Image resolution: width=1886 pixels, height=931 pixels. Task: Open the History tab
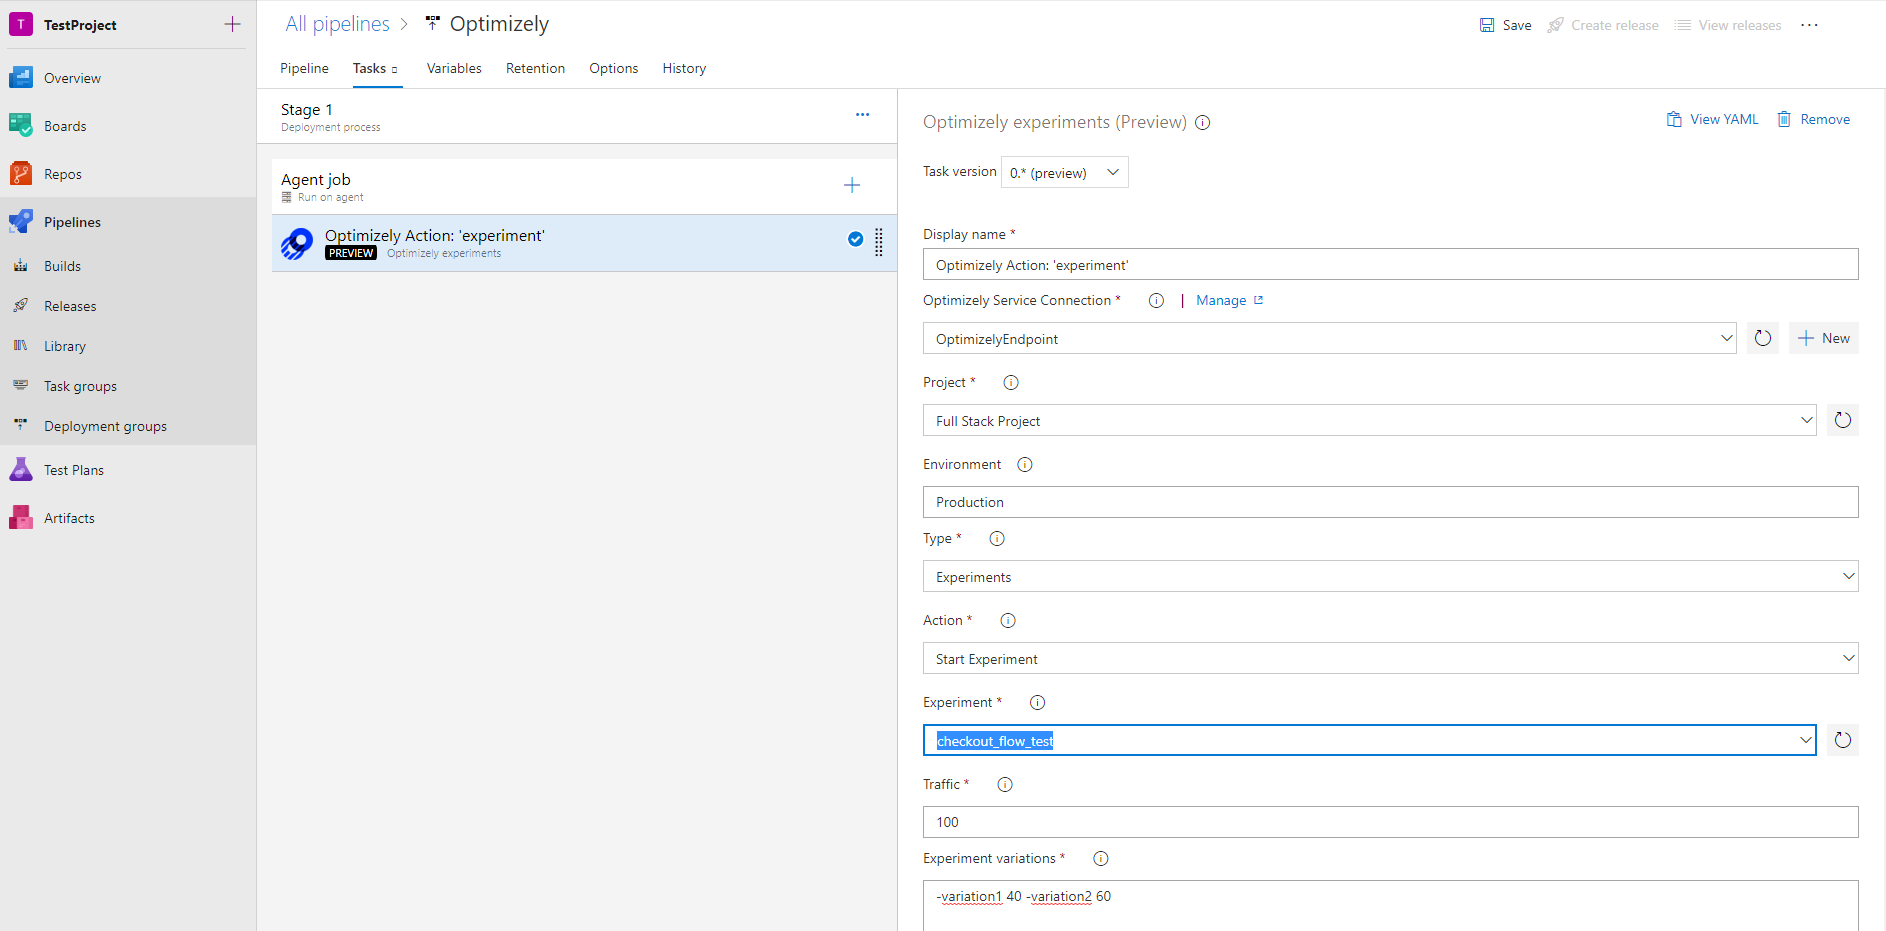(684, 68)
